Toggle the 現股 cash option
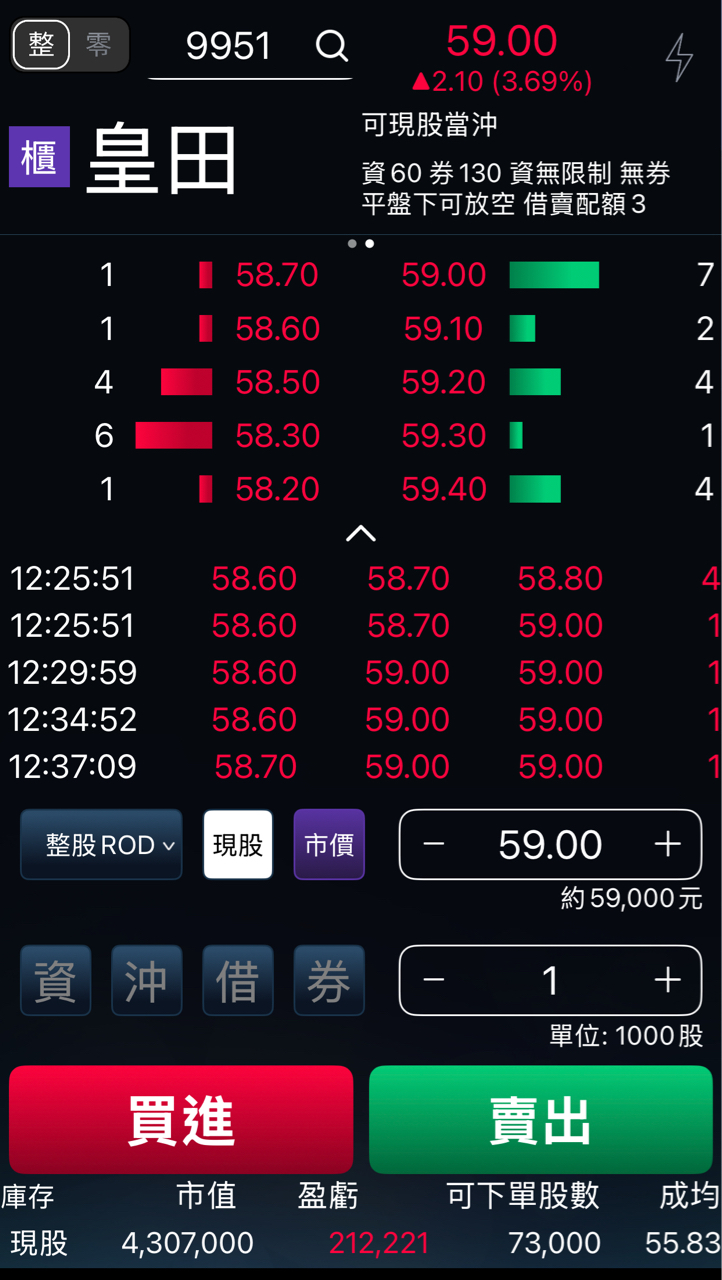722x1280 pixels. (x=238, y=845)
